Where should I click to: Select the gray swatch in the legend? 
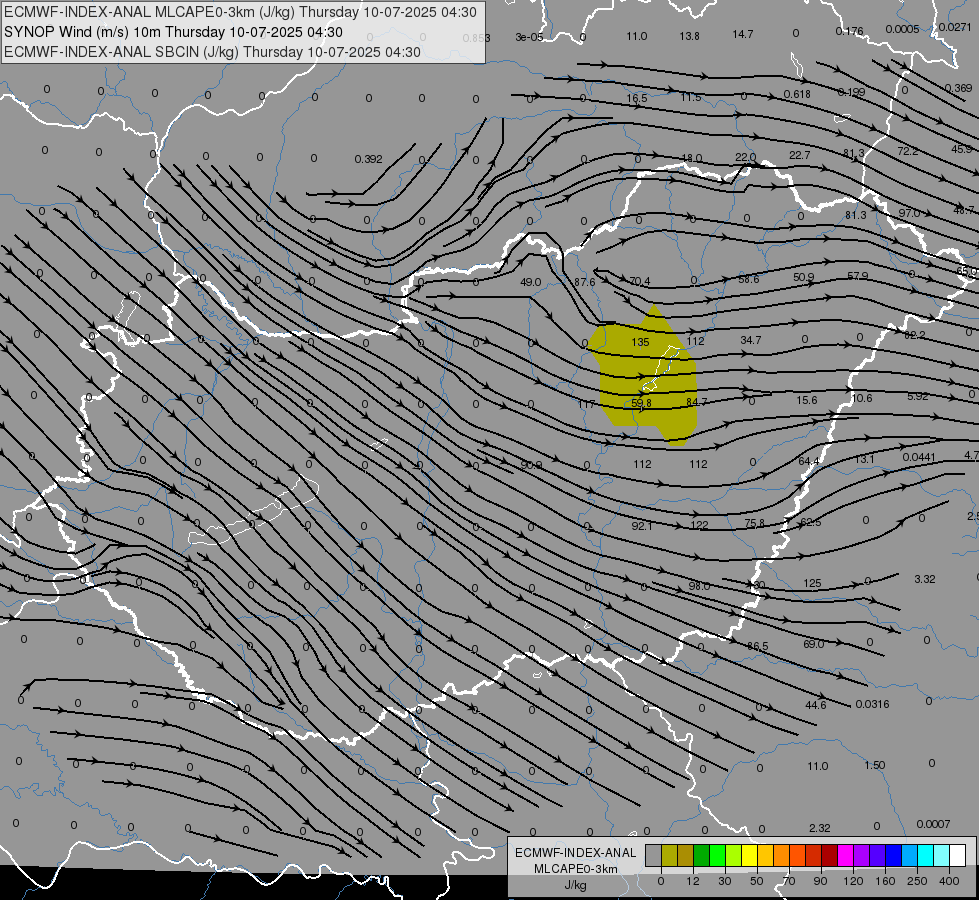tap(654, 856)
